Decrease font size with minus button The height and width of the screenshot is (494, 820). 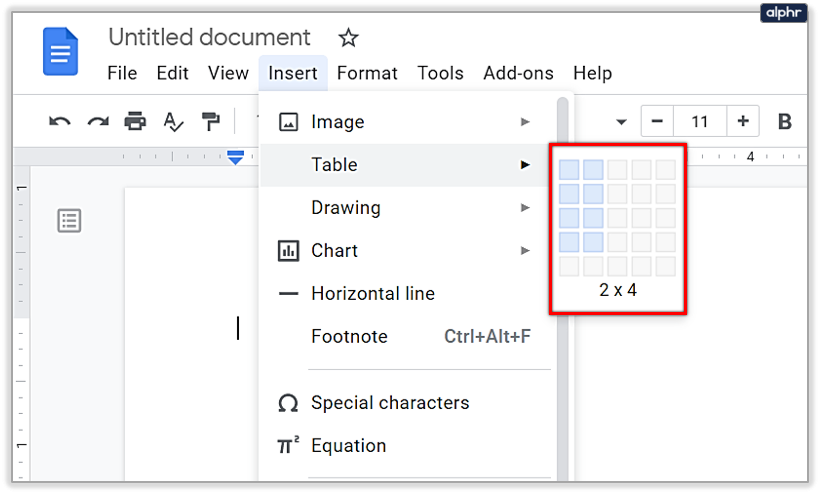tap(657, 122)
